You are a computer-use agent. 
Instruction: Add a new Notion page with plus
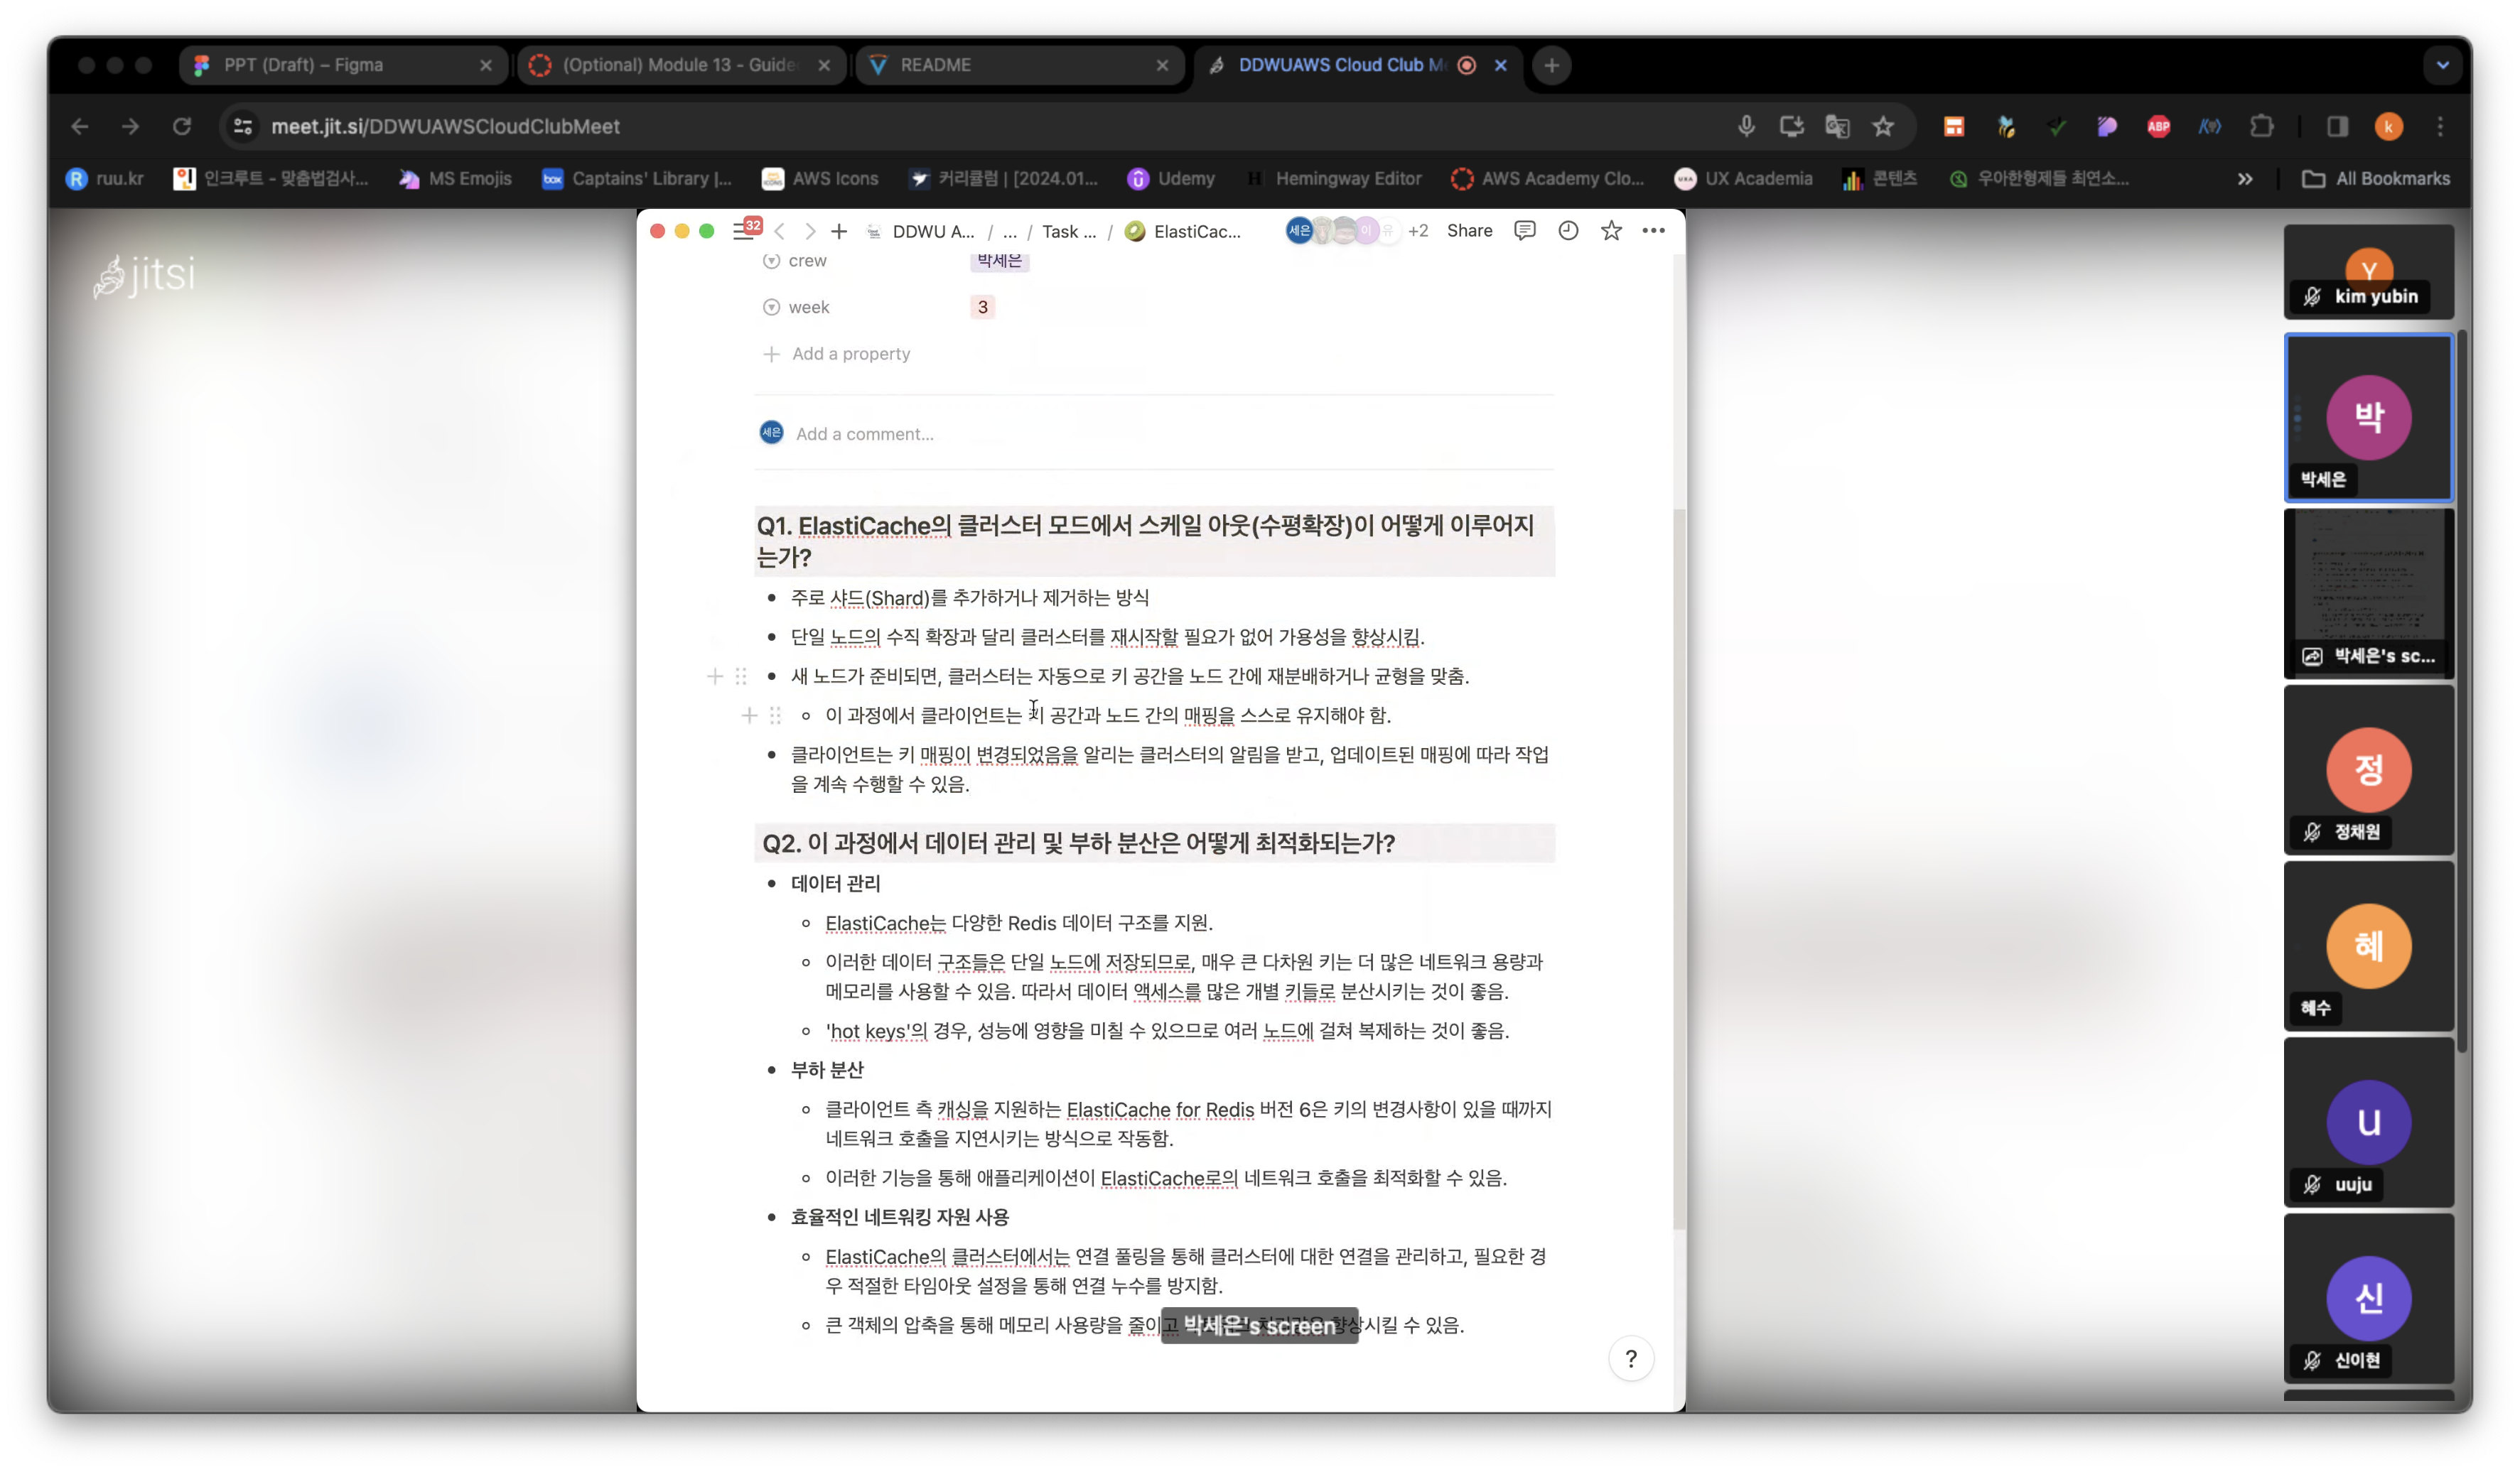pyautogui.click(x=839, y=231)
